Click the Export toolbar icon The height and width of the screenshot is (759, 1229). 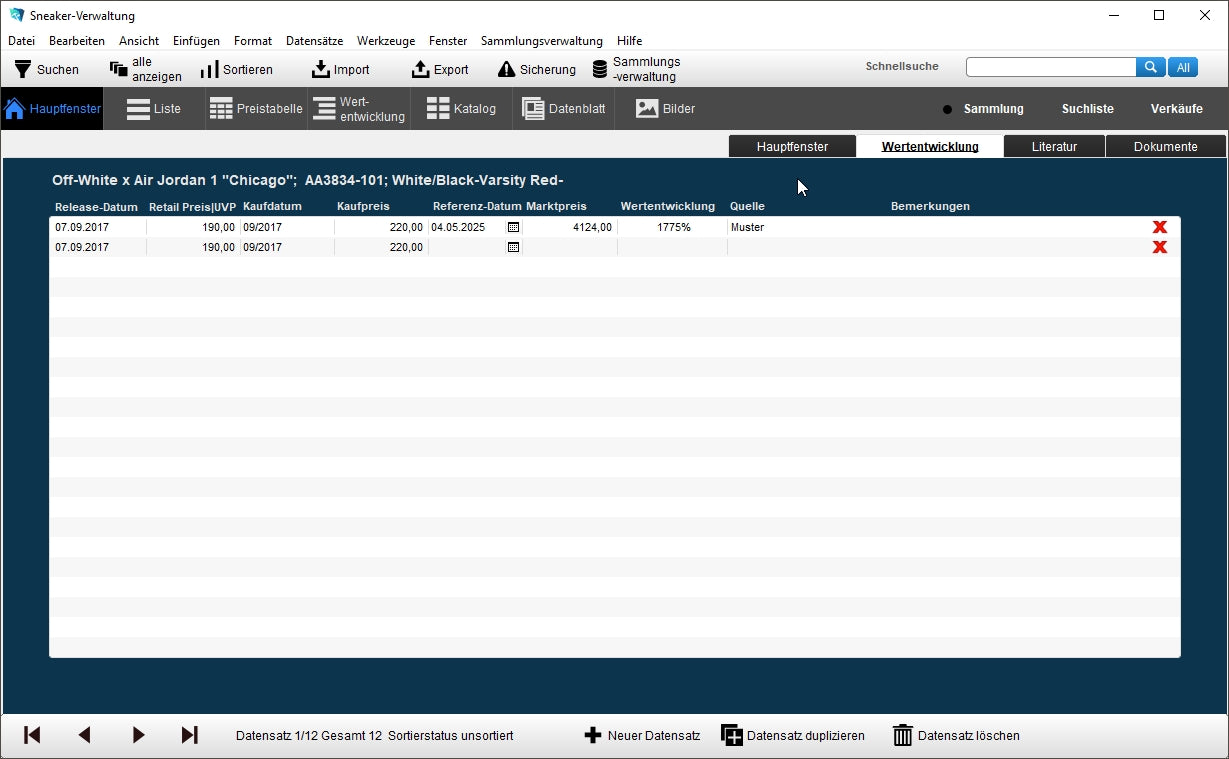pos(421,69)
